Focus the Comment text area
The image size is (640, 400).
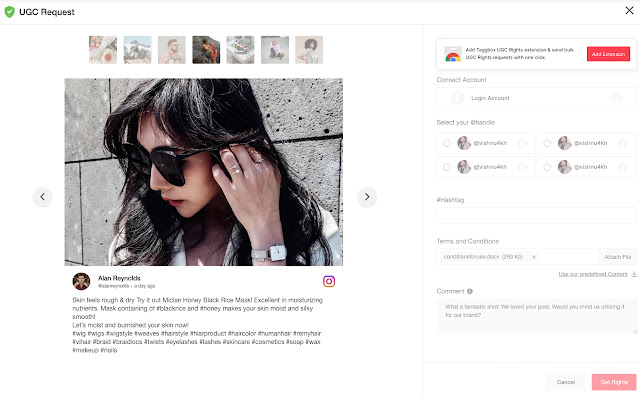[536, 316]
